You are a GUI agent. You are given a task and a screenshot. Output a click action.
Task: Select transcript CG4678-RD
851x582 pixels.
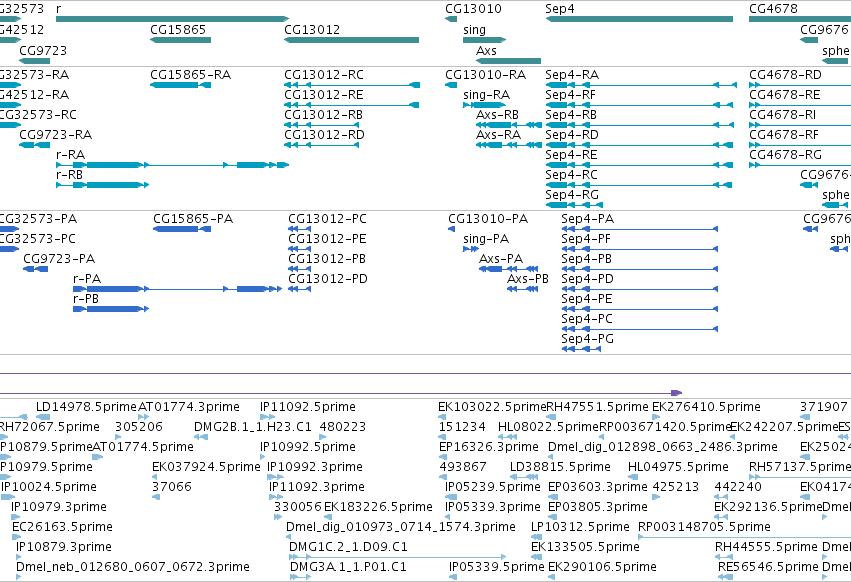pos(800,85)
